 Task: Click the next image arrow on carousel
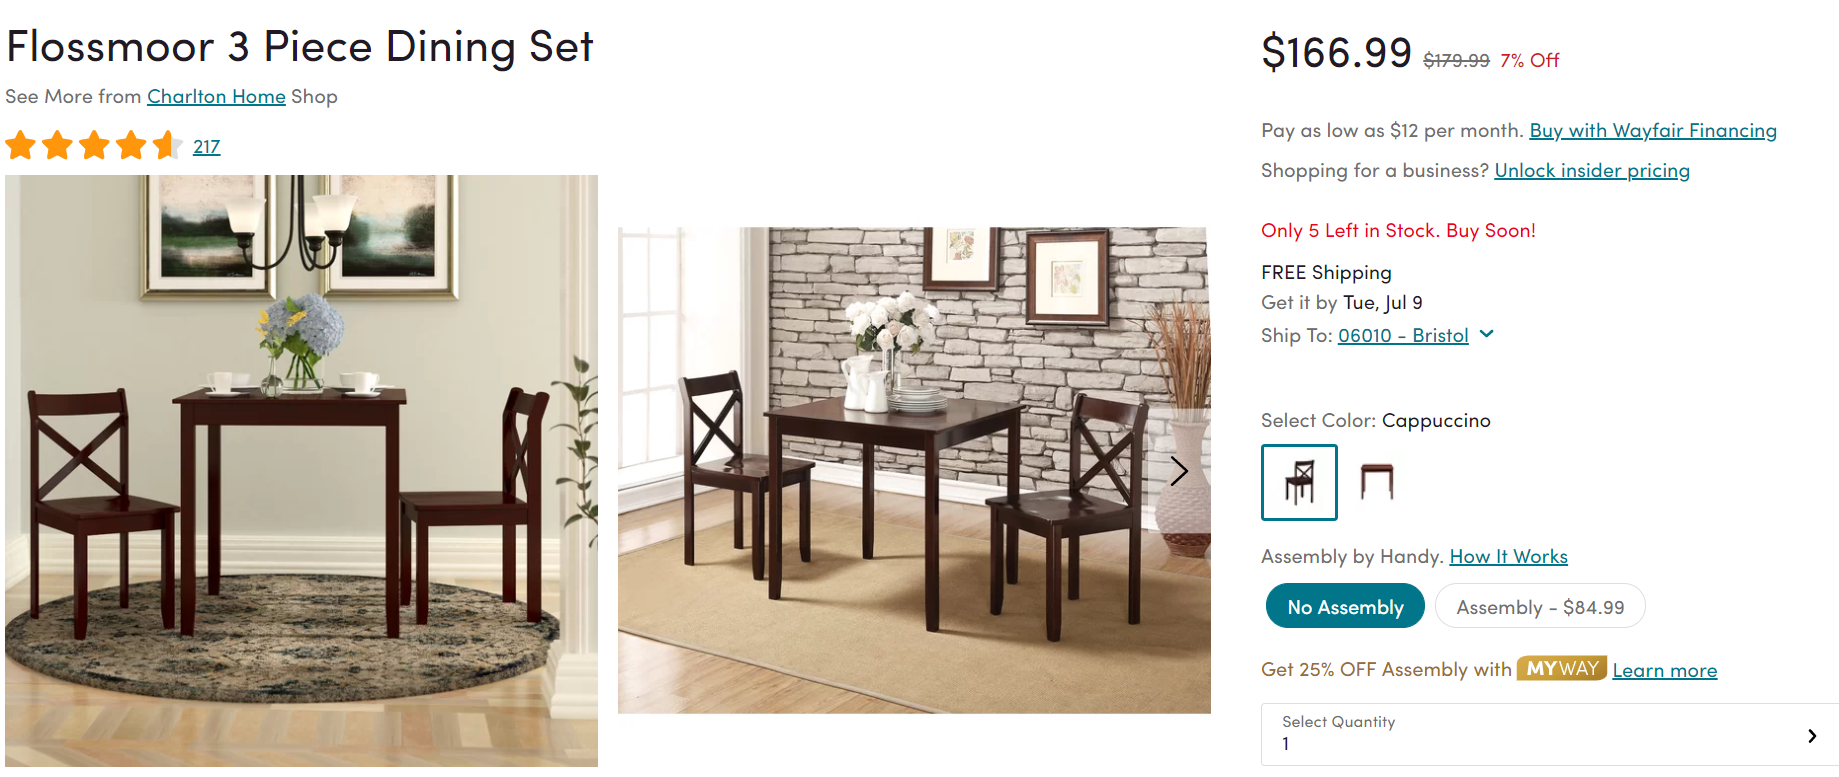[x=1179, y=471]
